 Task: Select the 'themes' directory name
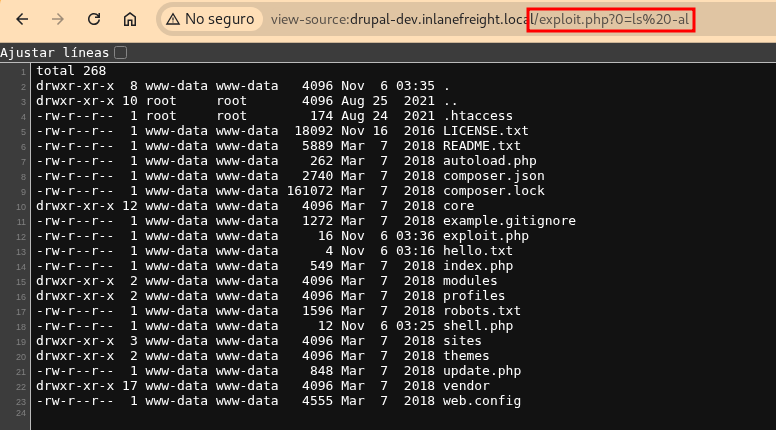[x=466, y=356]
